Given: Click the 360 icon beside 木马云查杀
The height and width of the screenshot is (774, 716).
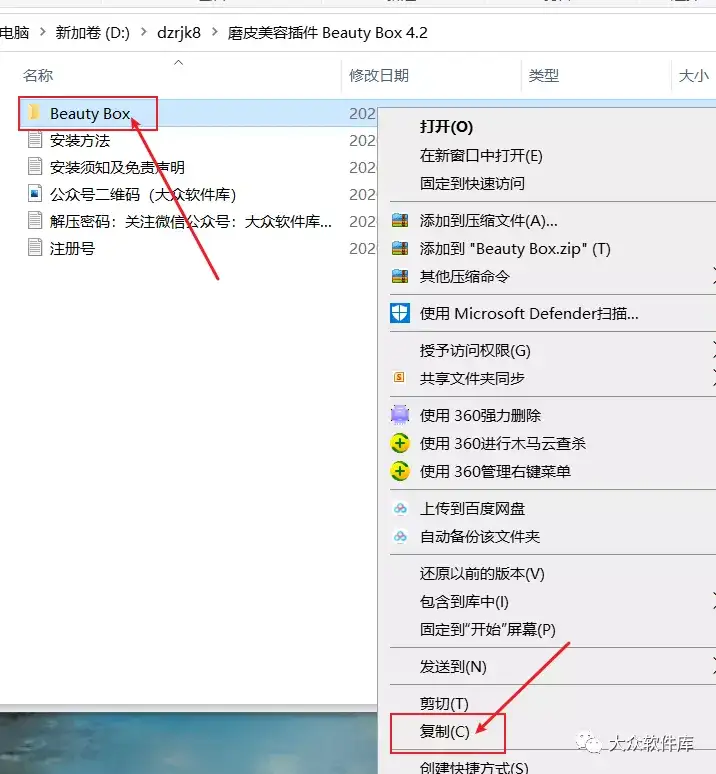Looking at the screenshot, I should click(400, 443).
